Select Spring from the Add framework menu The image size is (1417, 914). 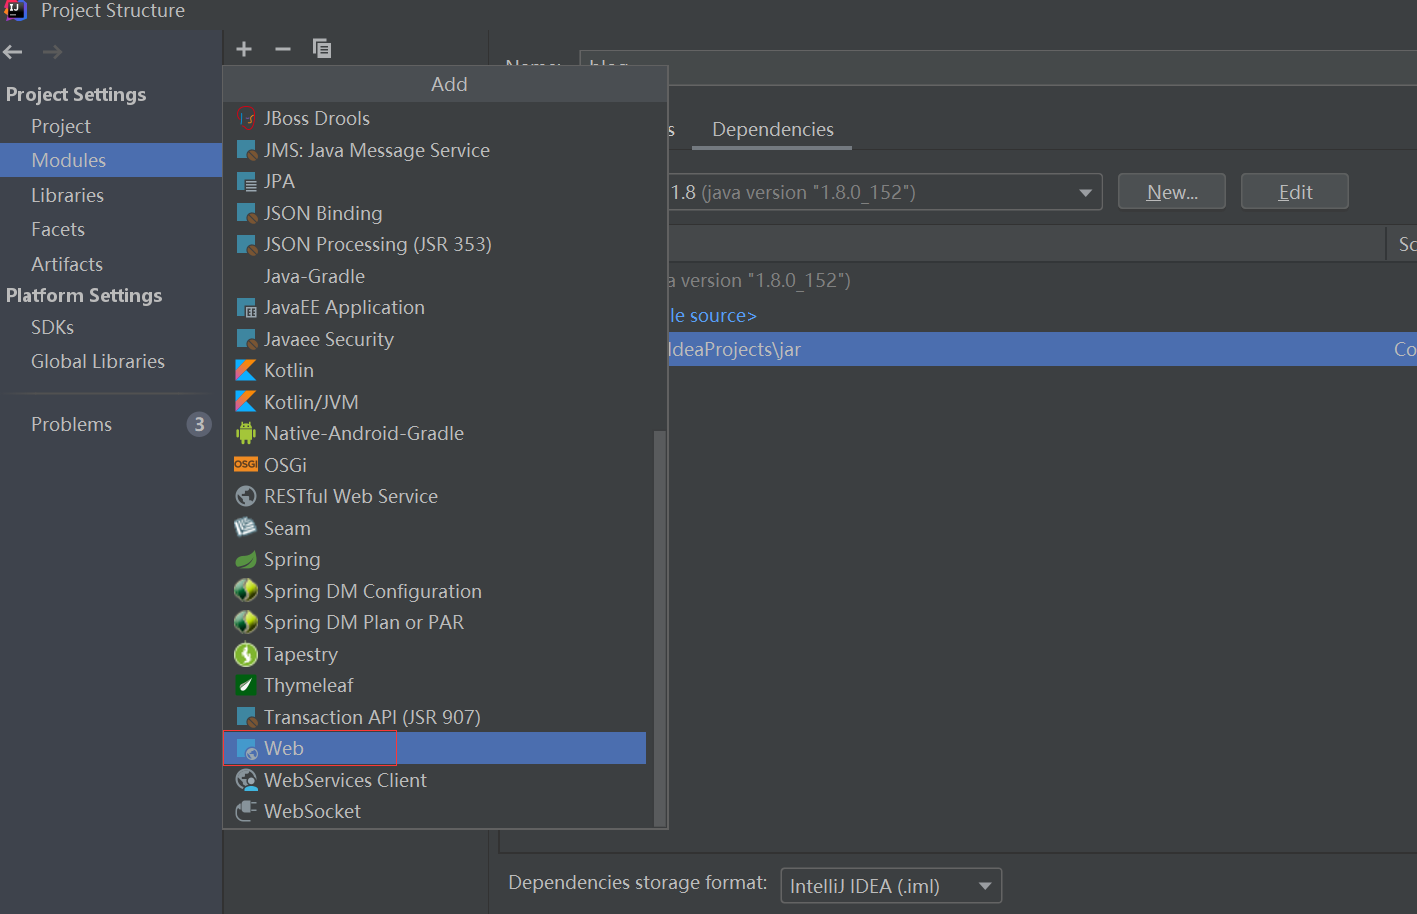[x=292, y=559]
